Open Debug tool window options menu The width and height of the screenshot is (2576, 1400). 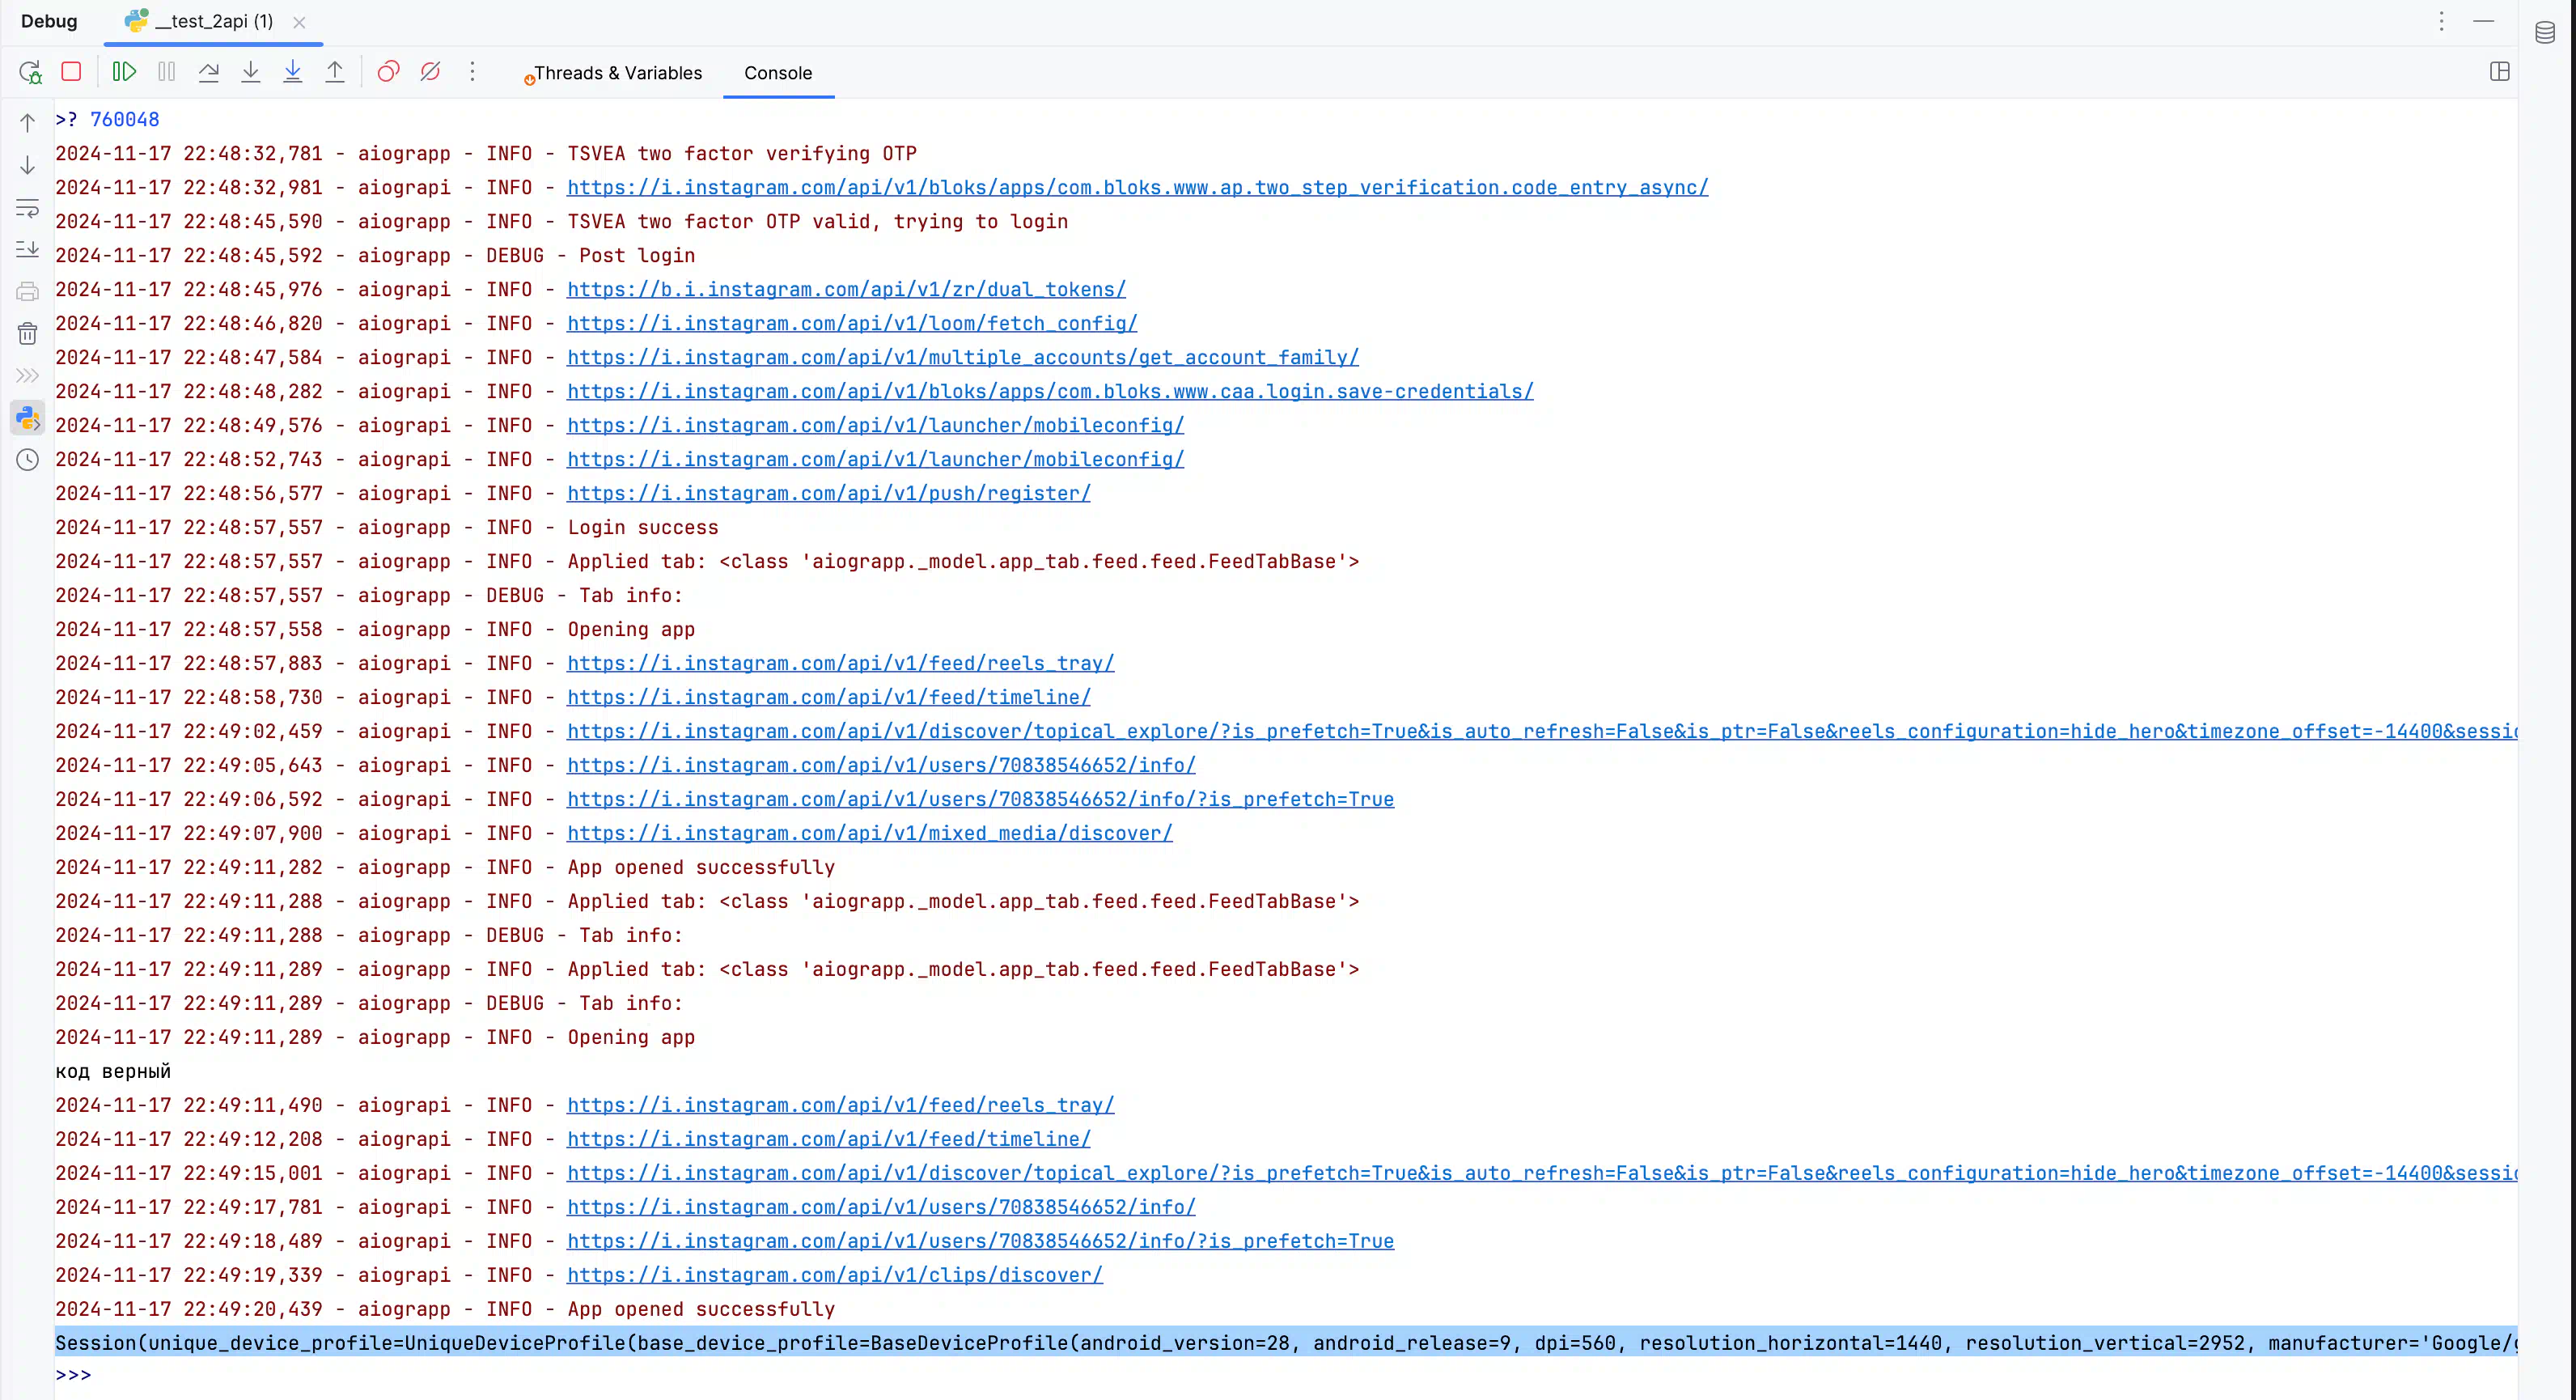(x=2441, y=21)
